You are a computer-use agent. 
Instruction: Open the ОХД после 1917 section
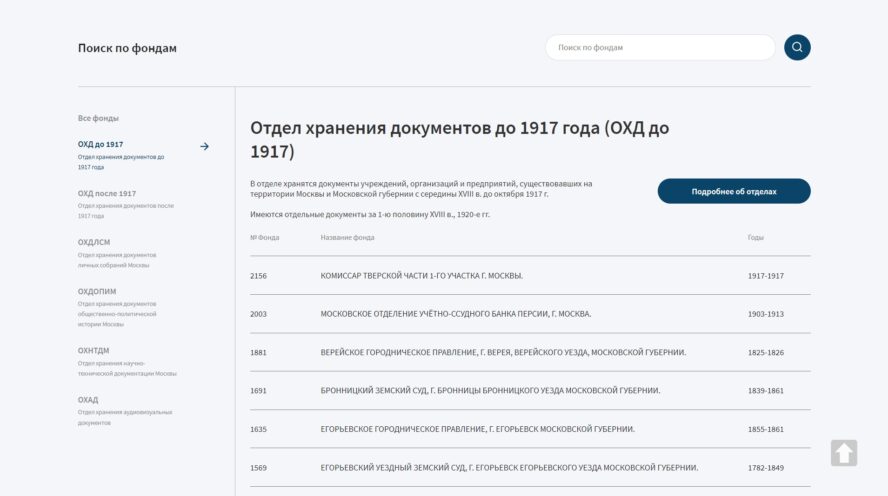106,194
